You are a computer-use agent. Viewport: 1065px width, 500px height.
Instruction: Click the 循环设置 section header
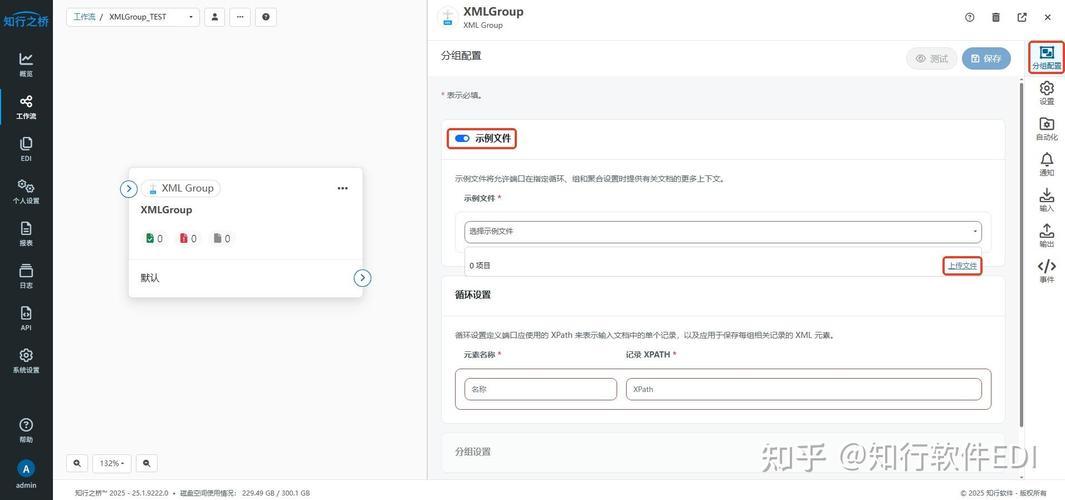click(x=473, y=295)
